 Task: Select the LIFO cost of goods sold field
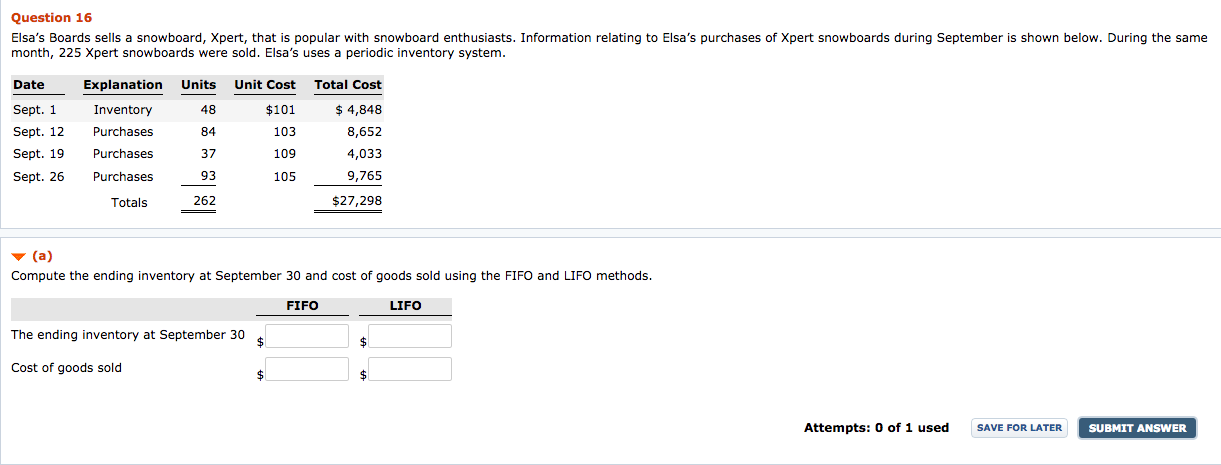pos(410,369)
